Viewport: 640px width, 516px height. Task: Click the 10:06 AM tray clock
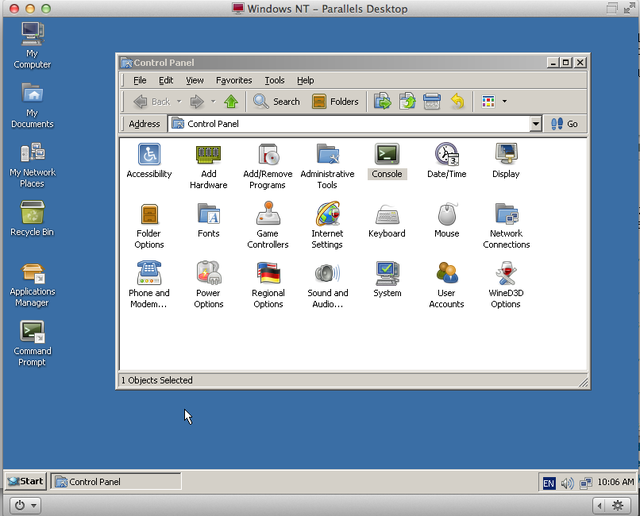tap(616, 482)
